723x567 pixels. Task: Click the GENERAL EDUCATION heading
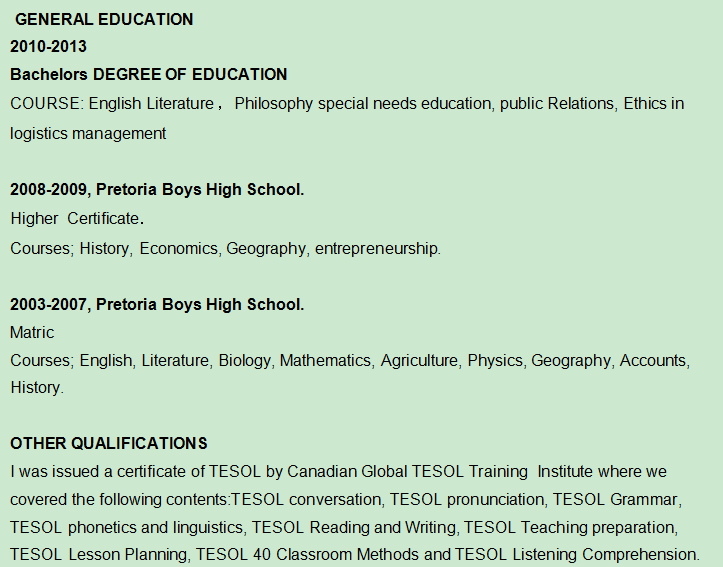point(104,20)
